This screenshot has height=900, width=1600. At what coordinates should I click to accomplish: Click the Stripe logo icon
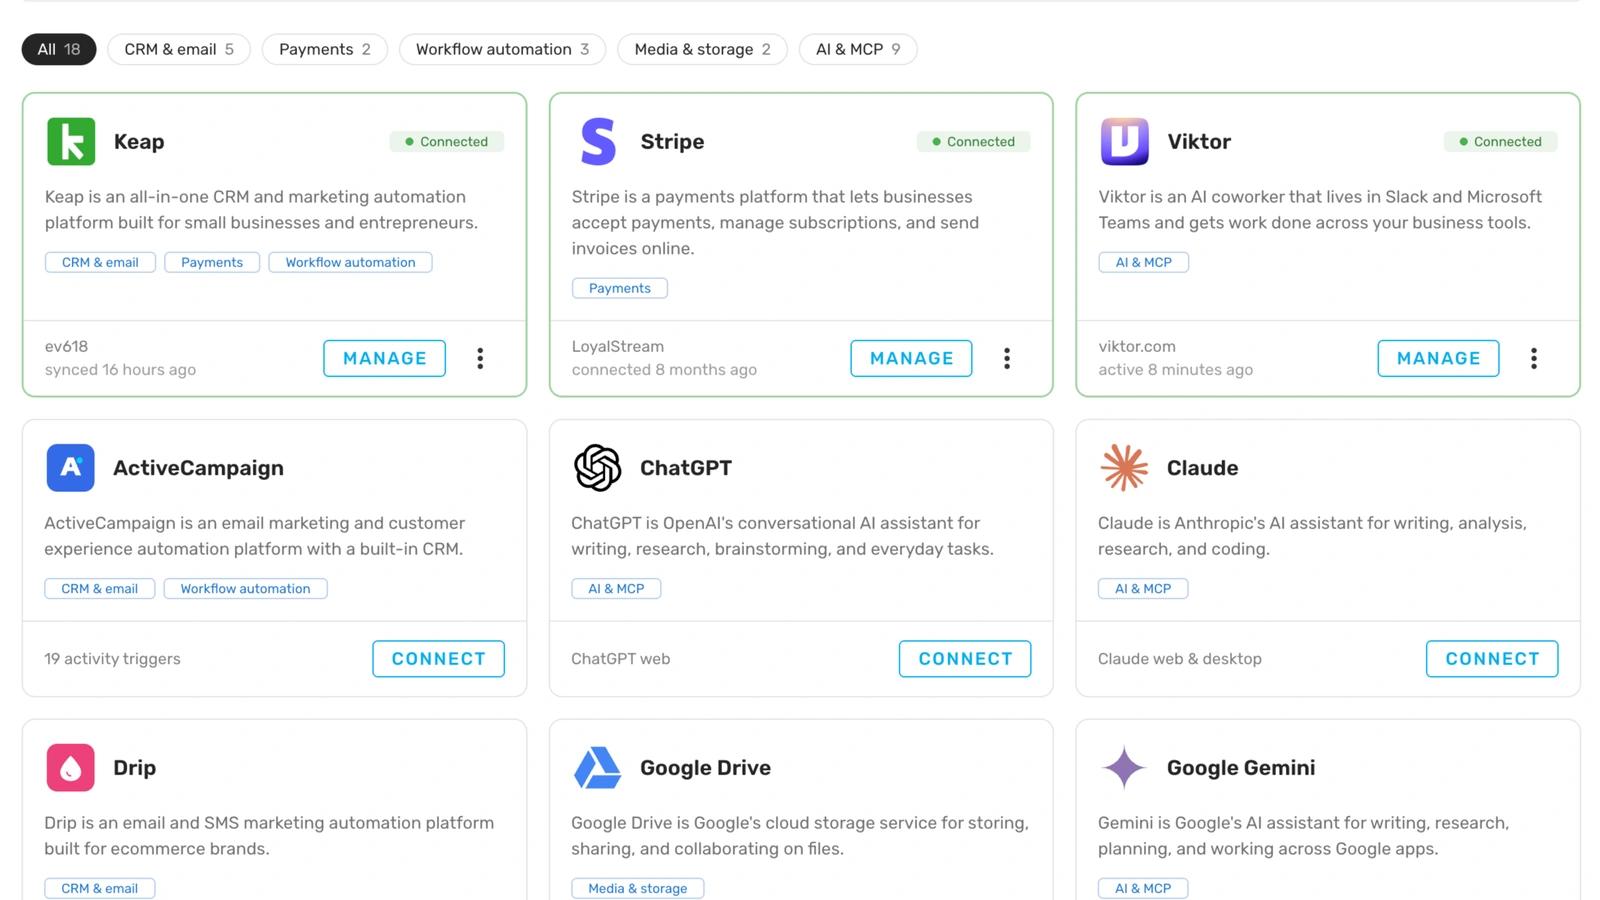click(598, 141)
